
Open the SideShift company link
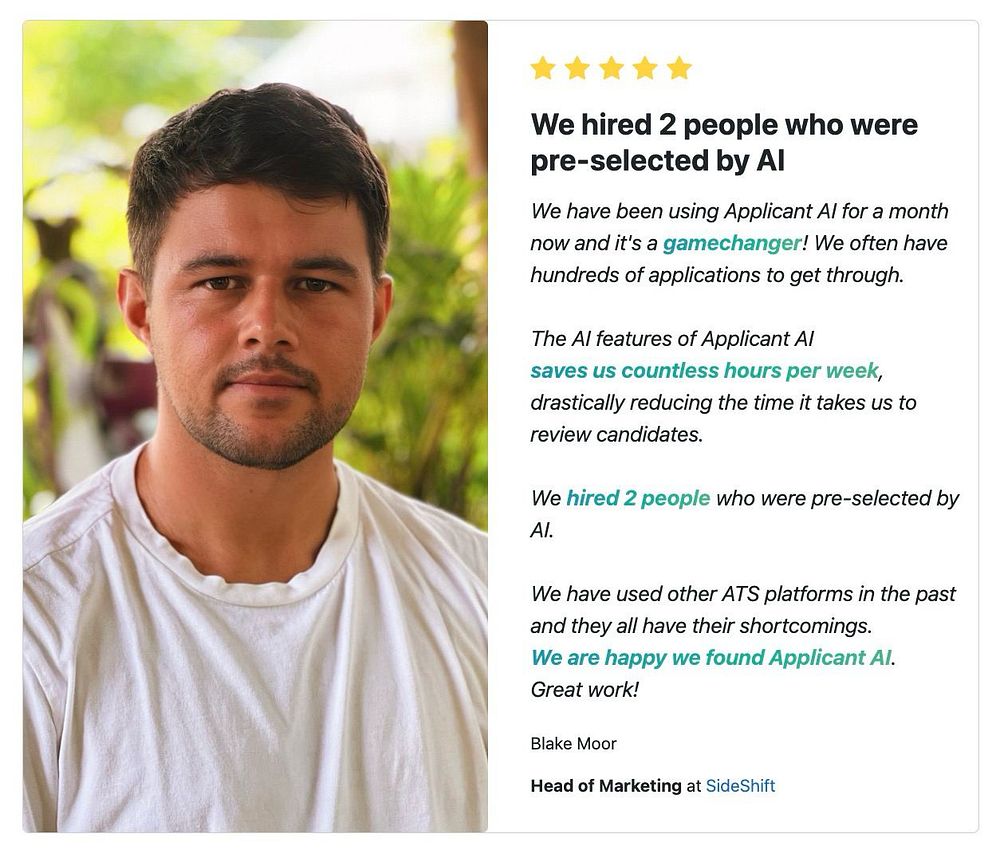point(740,786)
